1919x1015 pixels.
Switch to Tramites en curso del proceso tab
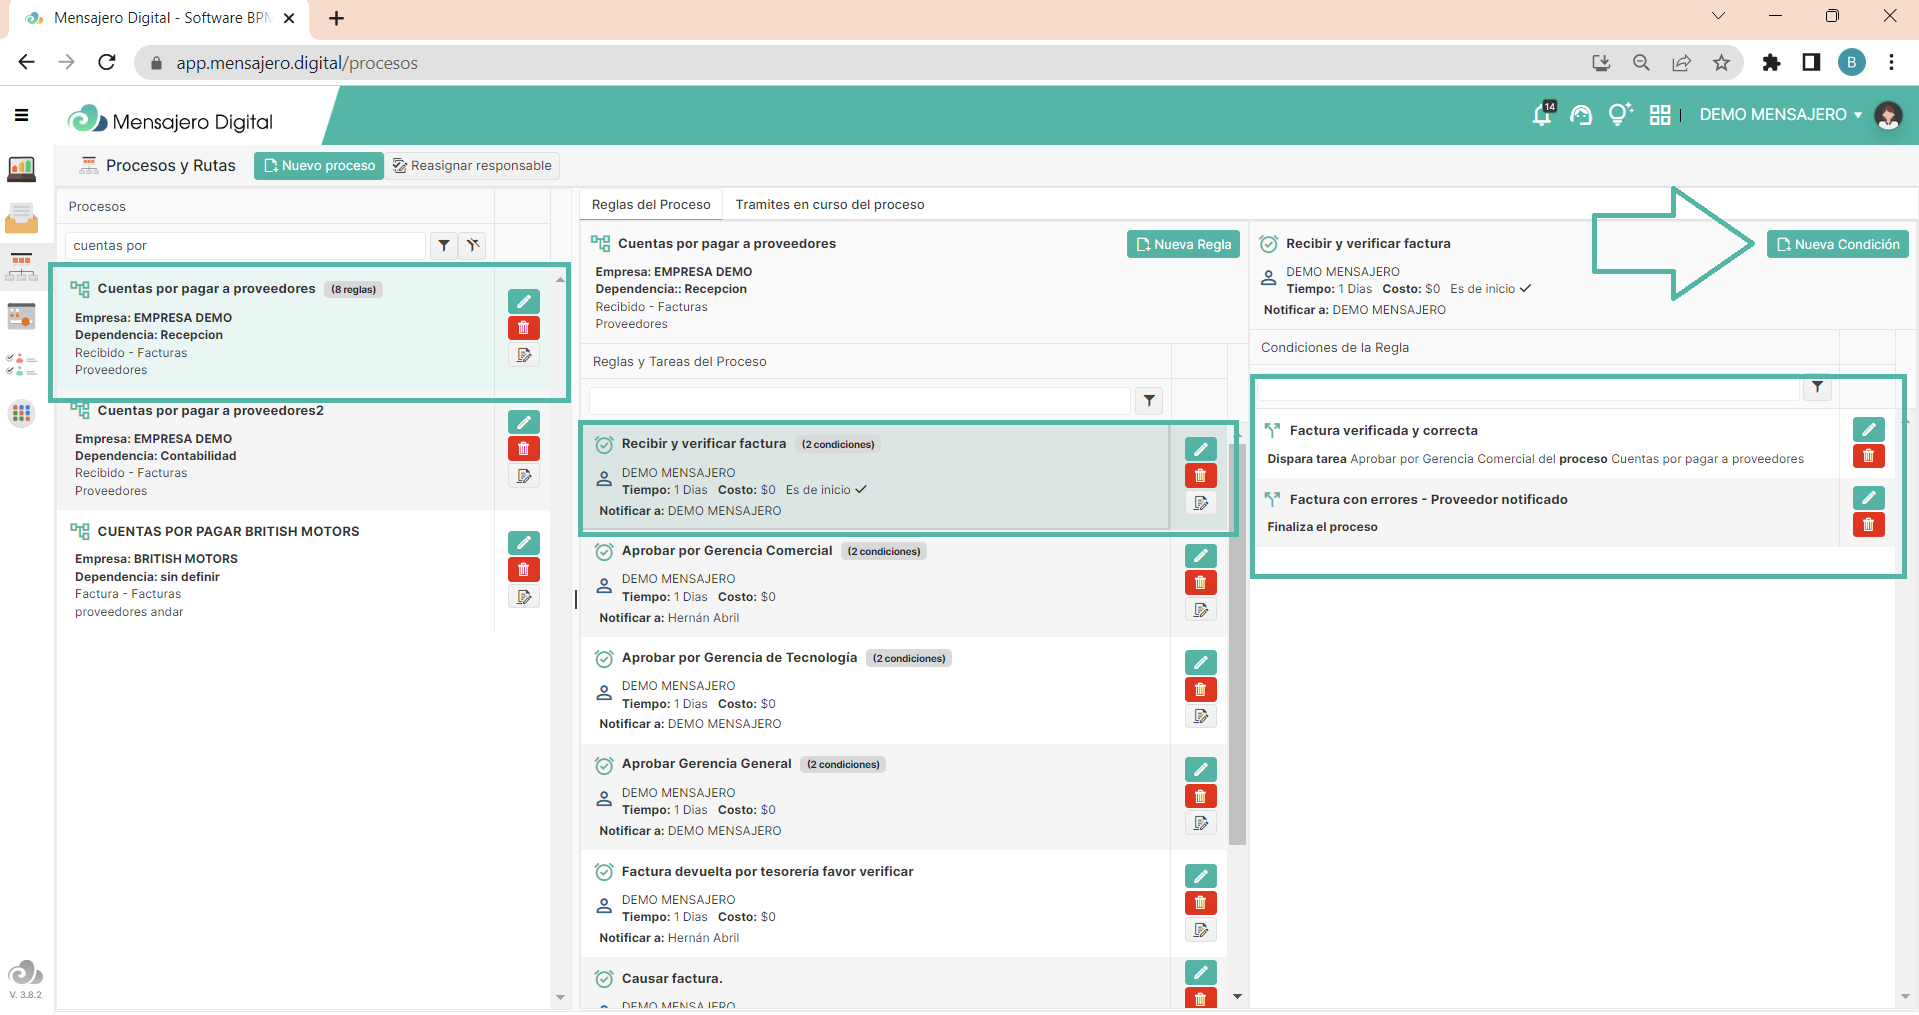click(829, 205)
